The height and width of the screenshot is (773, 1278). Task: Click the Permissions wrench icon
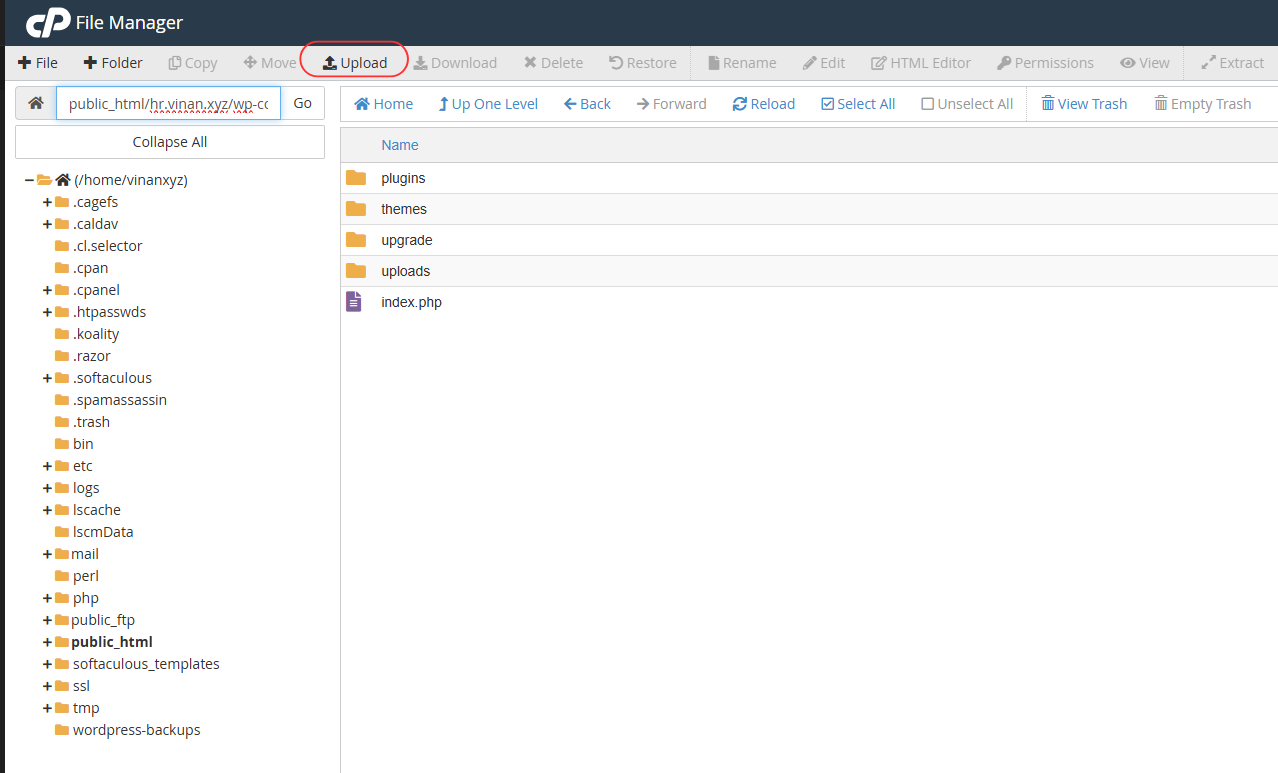coord(1004,62)
